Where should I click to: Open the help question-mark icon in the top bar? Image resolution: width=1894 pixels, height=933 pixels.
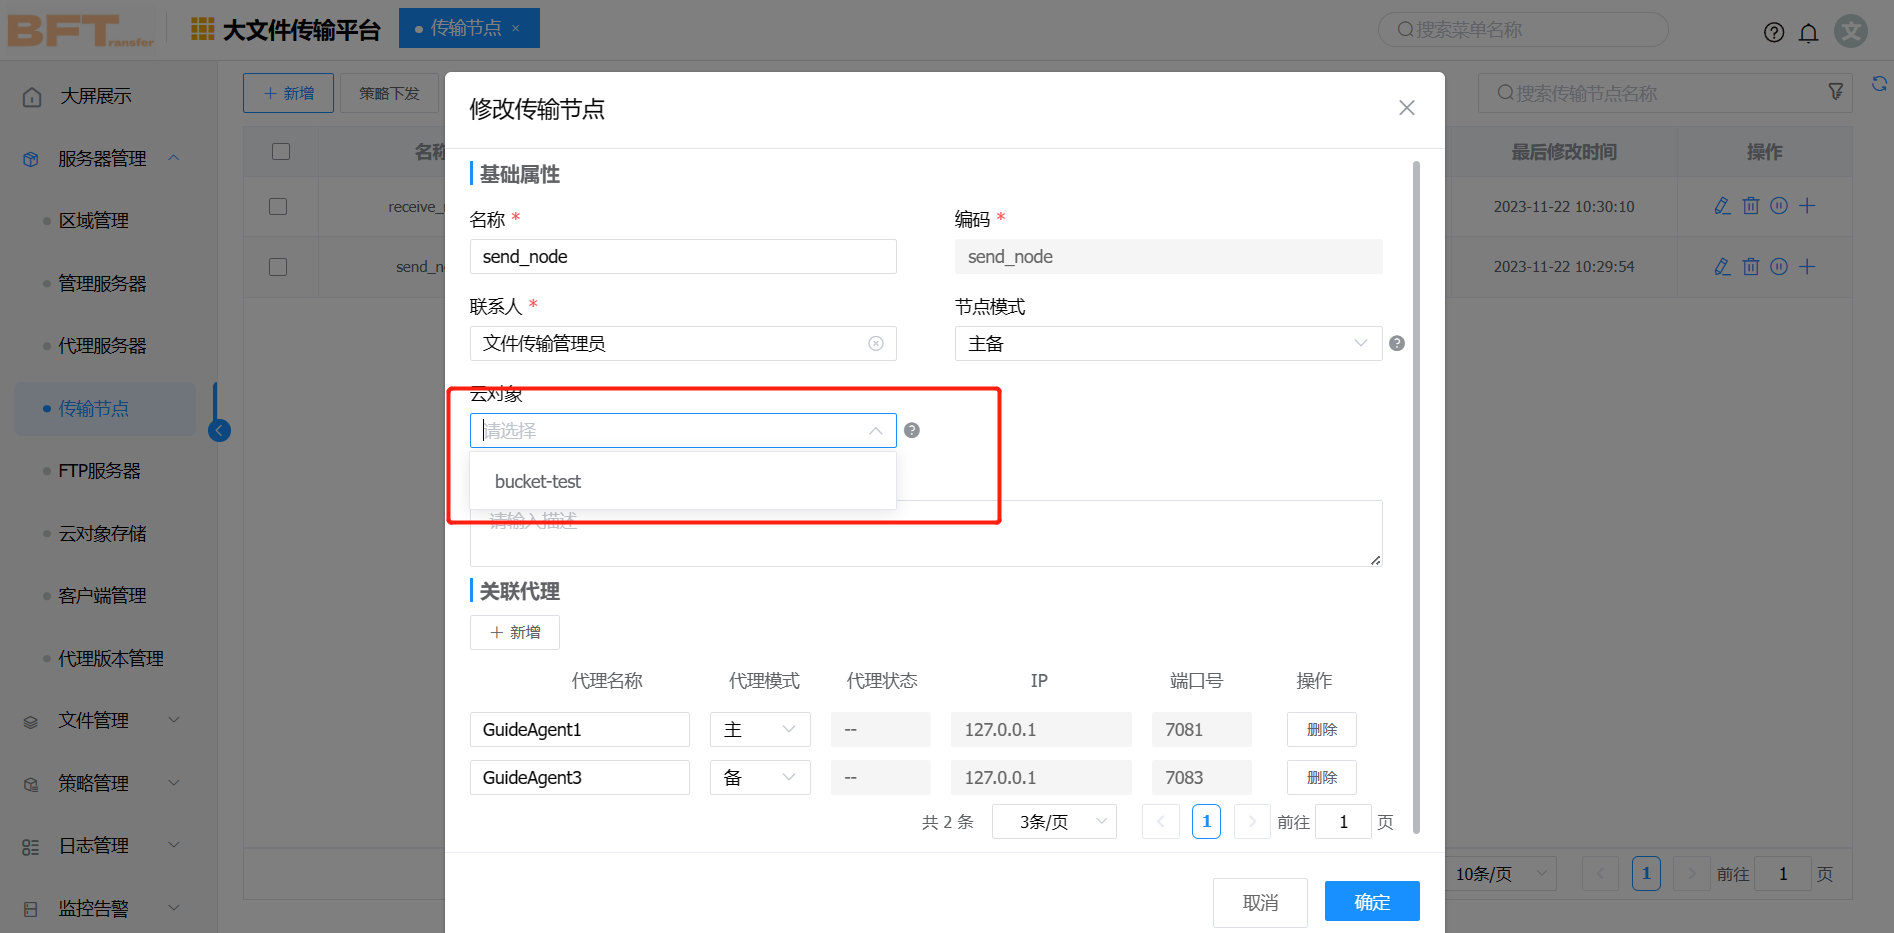[1774, 32]
